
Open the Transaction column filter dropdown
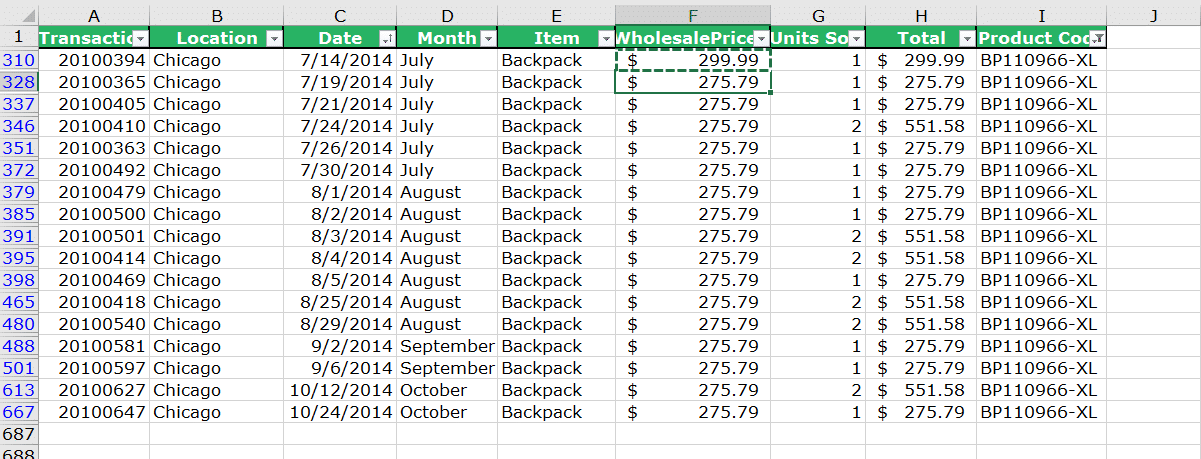pyautogui.click(x=140, y=38)
